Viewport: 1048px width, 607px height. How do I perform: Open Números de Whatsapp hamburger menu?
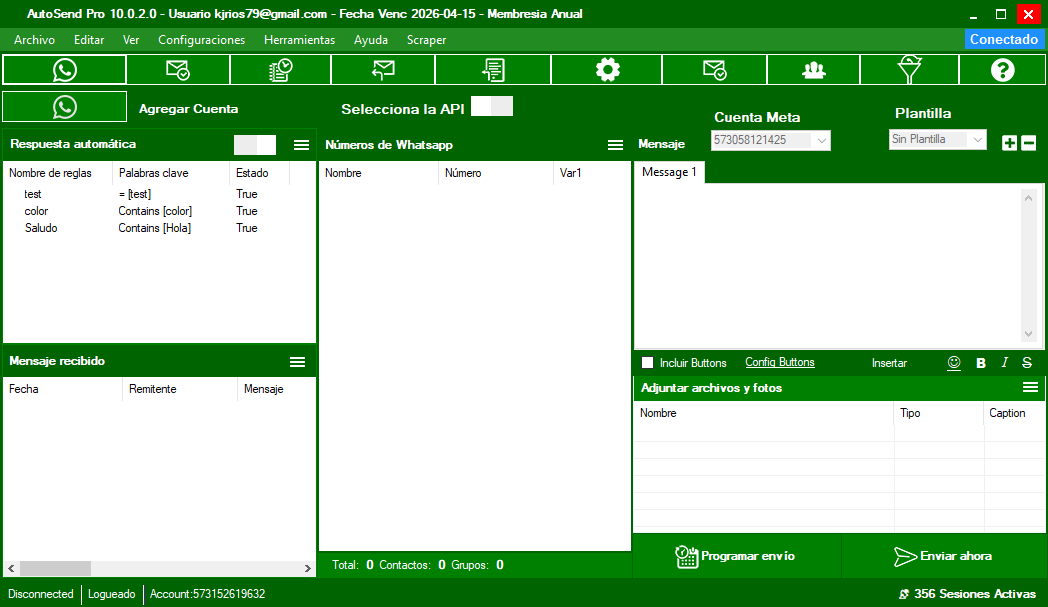pos(616,145)
